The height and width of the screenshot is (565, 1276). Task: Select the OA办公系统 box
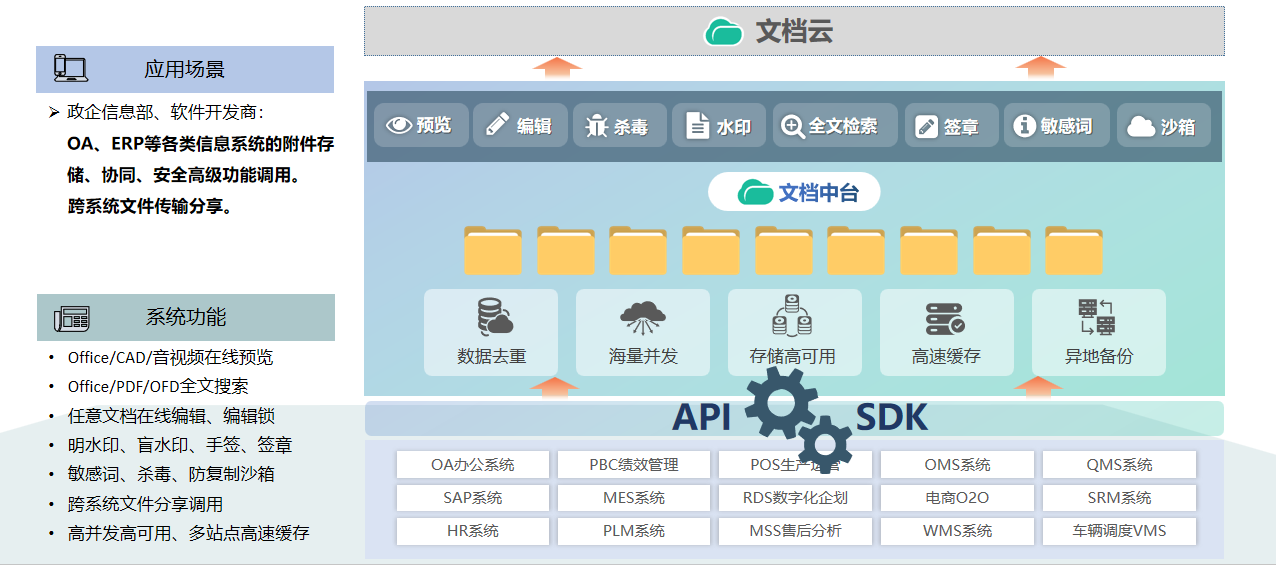(x=473, y=465)
